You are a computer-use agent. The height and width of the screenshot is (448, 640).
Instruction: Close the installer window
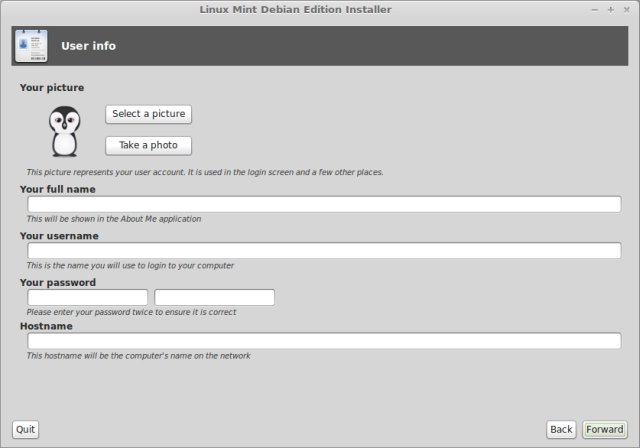(627, 10)
